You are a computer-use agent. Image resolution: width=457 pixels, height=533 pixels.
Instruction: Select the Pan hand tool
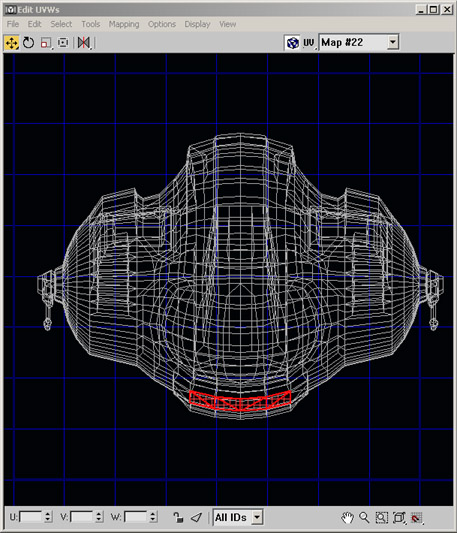(x=347, y=518)
